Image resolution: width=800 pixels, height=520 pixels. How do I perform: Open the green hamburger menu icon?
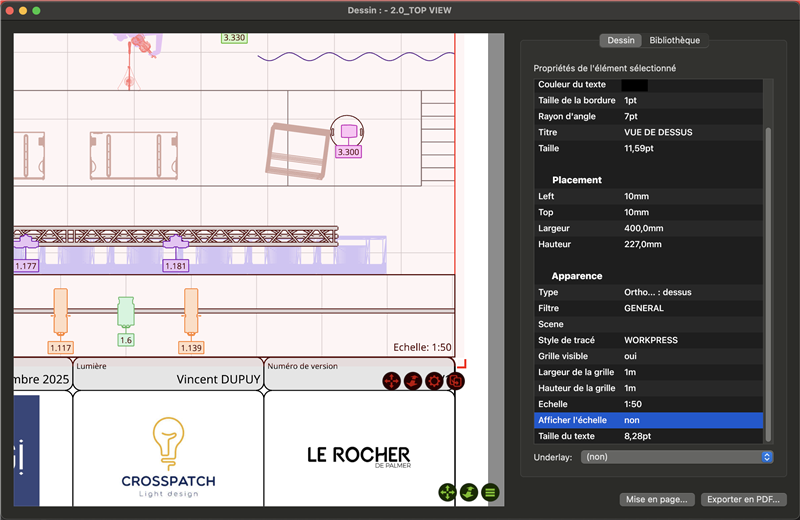click(489, 492)
